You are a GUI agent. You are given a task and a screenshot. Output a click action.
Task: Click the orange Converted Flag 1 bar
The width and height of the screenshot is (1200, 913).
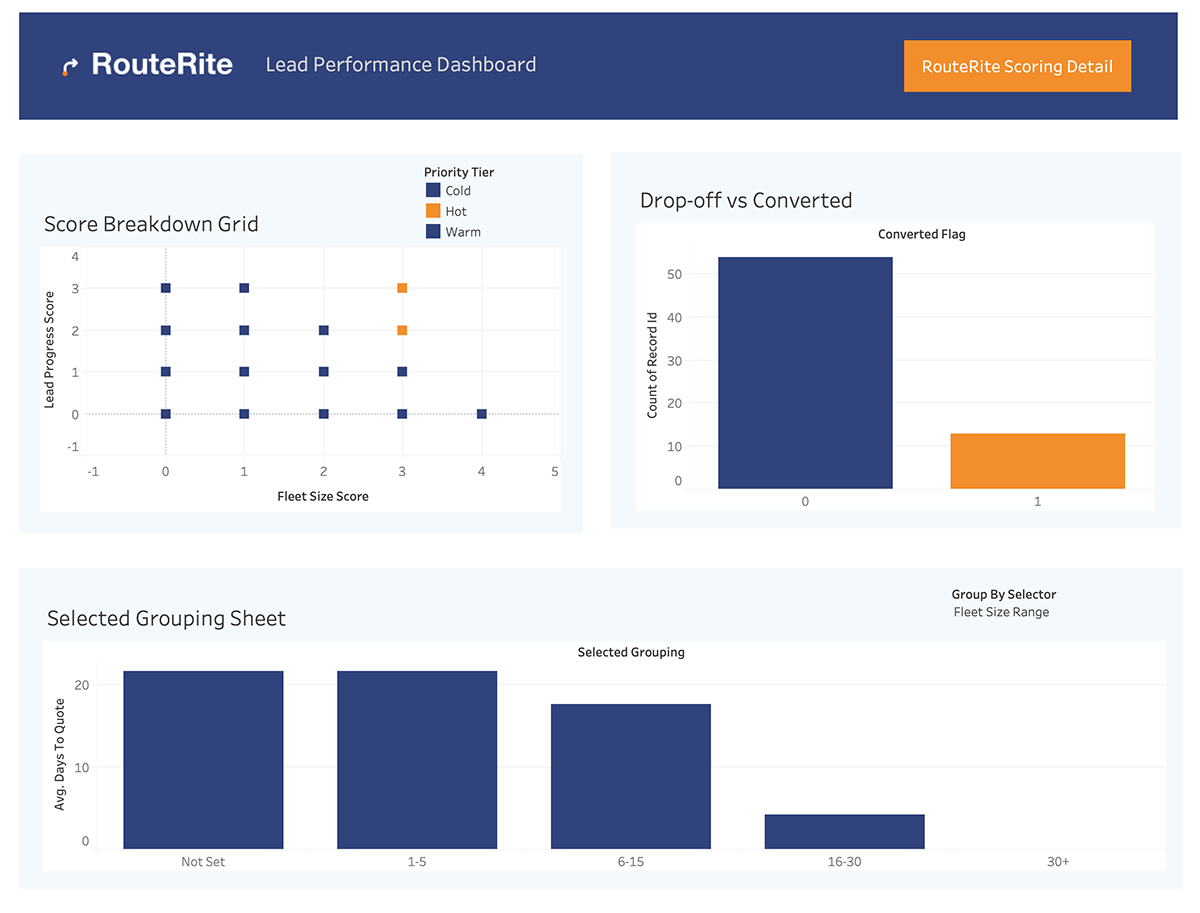[1037, 461]
